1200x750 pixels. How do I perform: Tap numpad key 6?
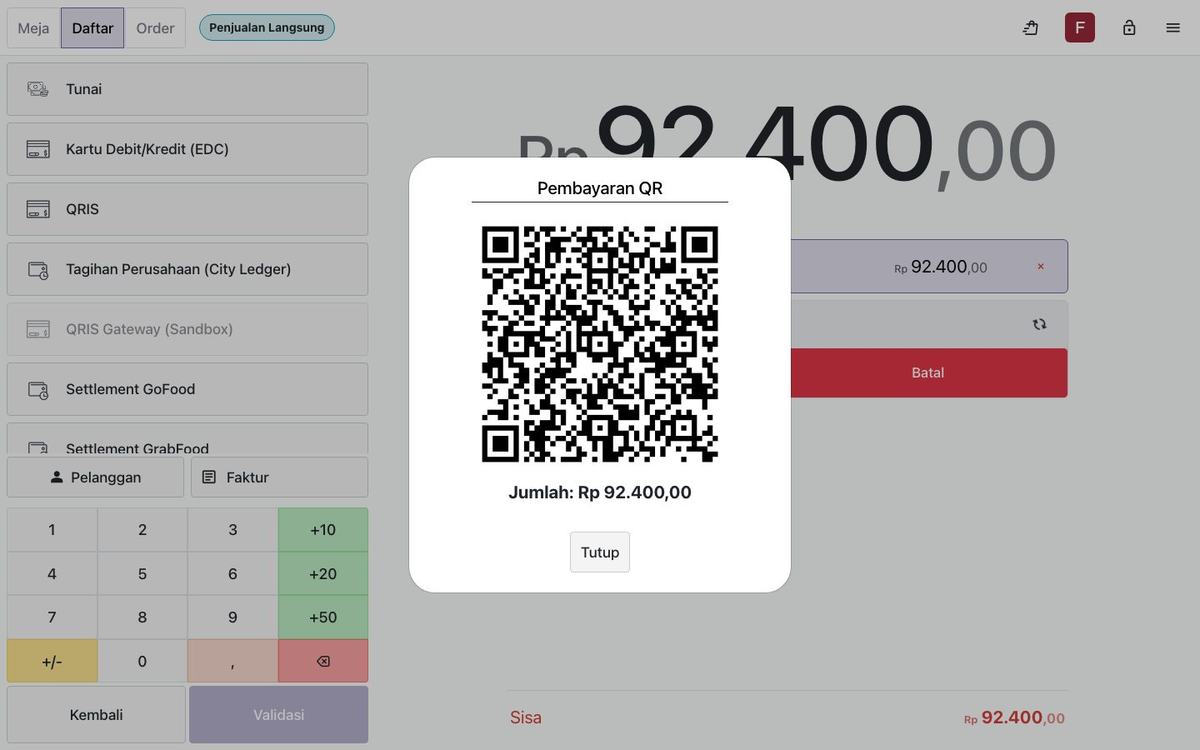click(233, 574)
